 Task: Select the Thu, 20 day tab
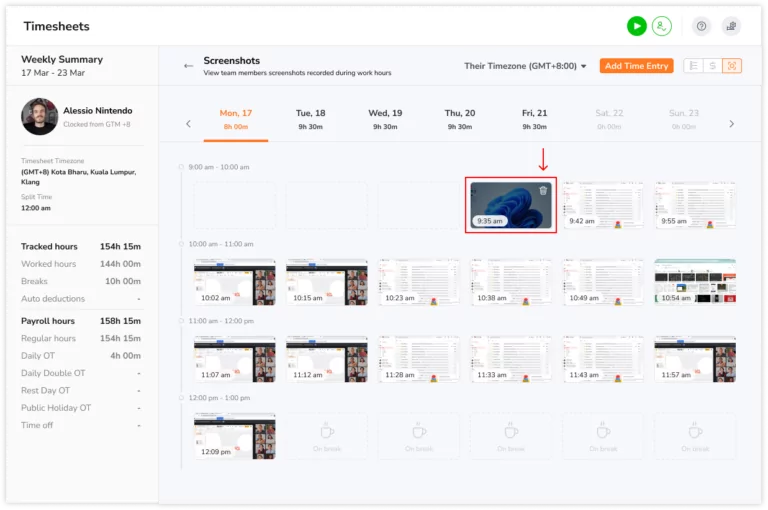pos(459,119)
